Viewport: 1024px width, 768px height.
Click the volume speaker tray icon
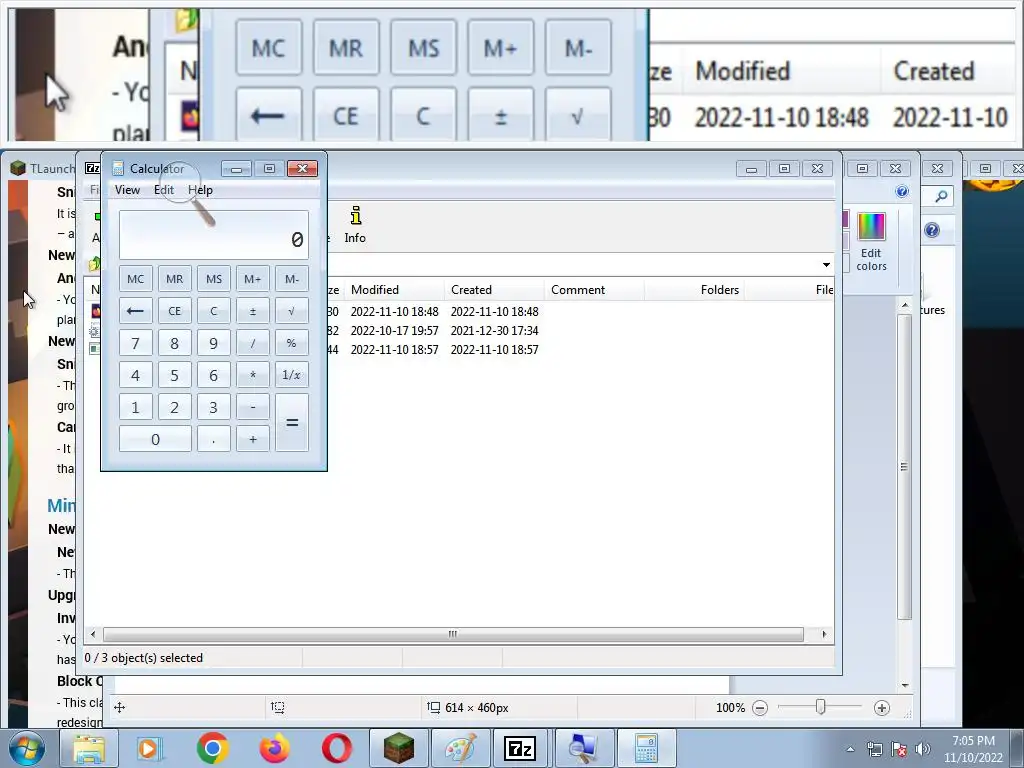click(922, 749)
